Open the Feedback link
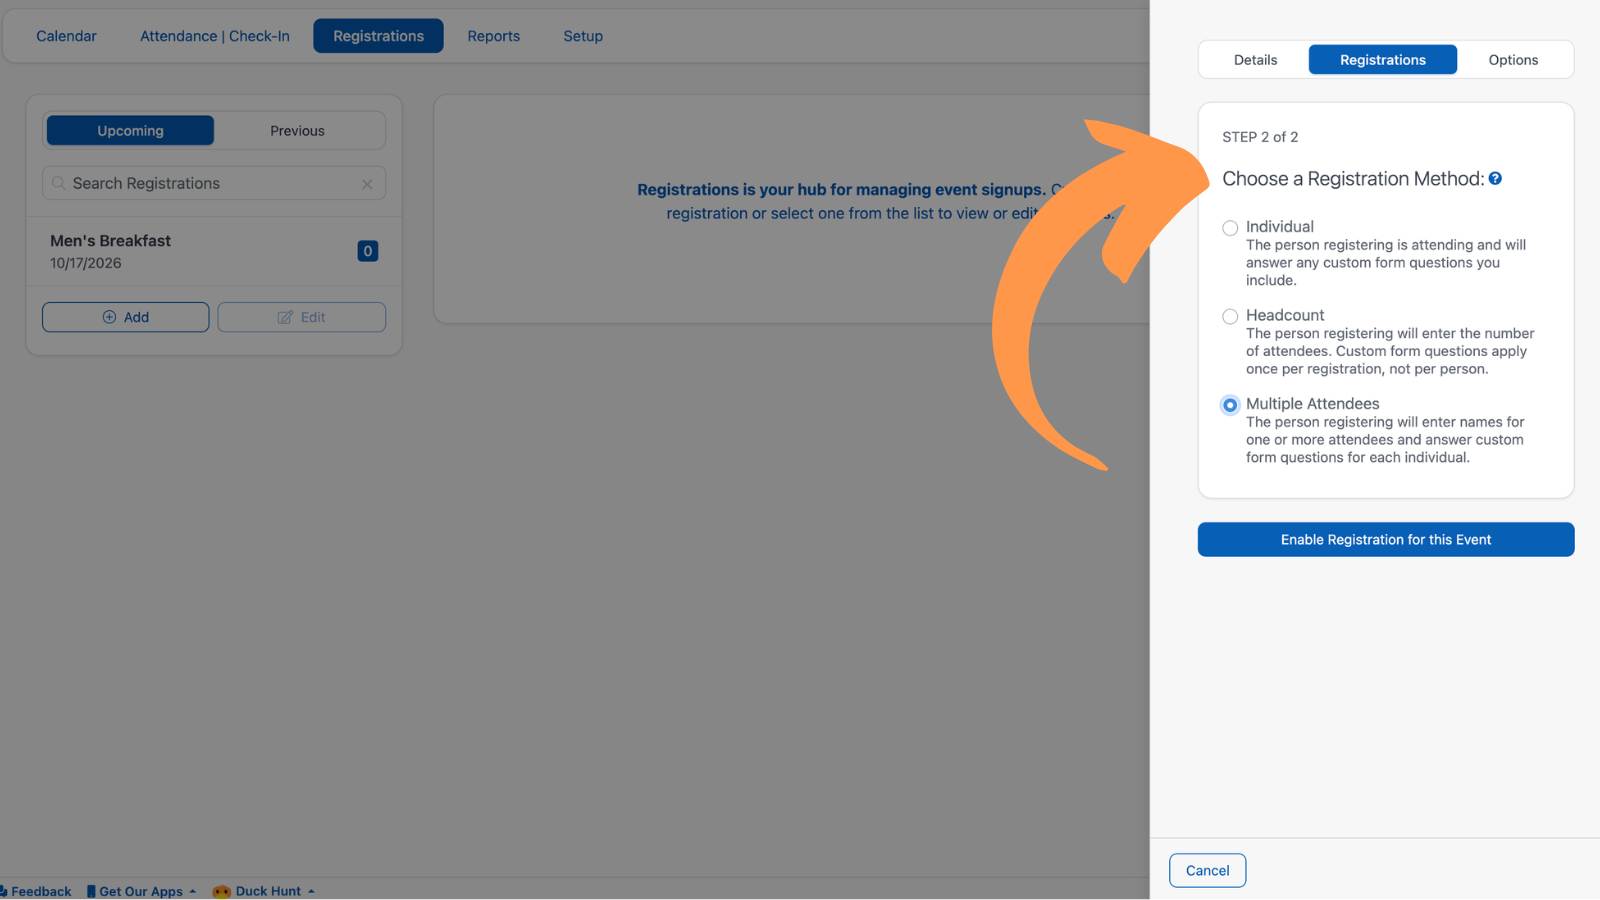This screenshot has width=1600, height=900. [36, 891]
